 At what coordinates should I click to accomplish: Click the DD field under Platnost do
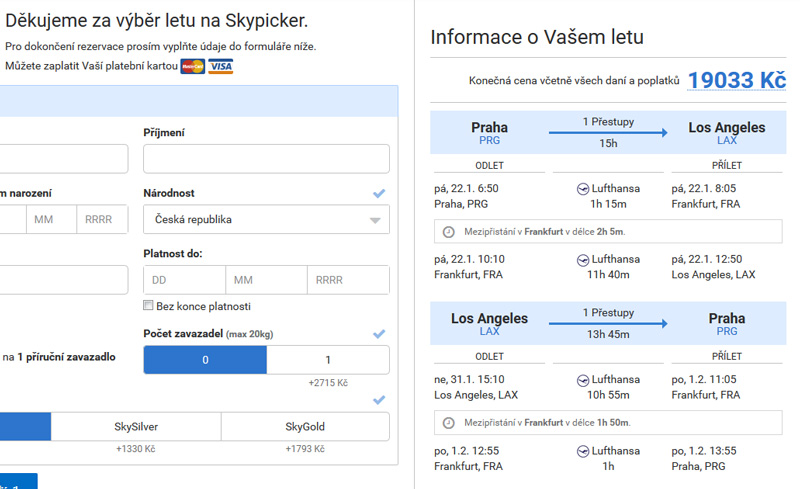(184, 280)
